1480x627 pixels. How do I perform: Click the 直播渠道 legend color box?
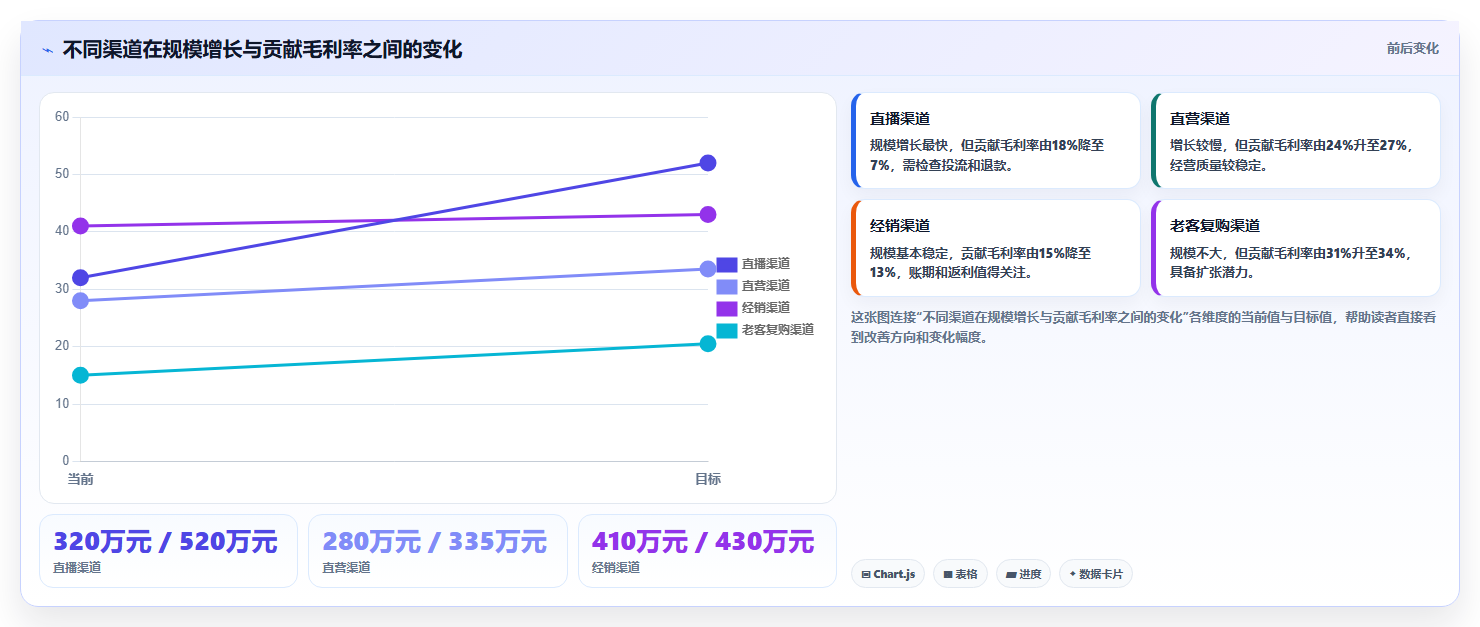click(x=727, y=264)
